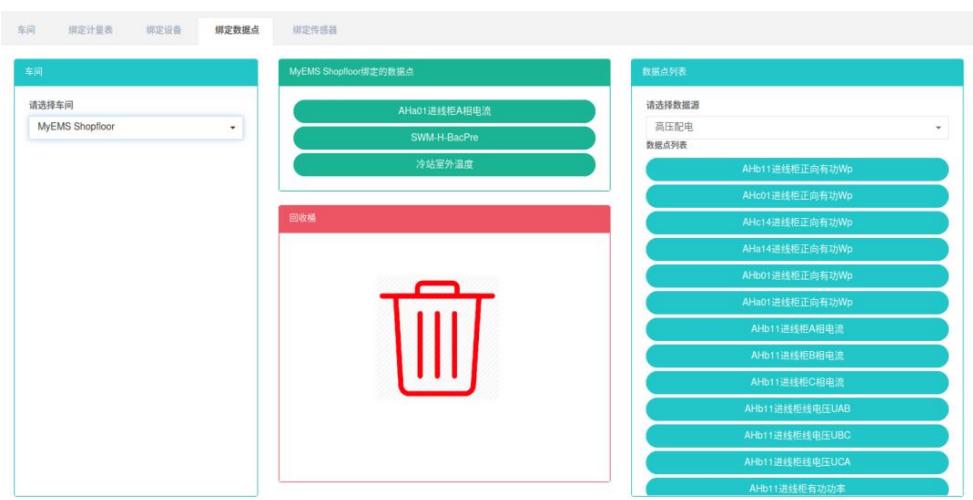The height and width of the screenshot is (500, 973).
Task: Switch to the 绑定计量表 tab
Action: pos(90,30)
